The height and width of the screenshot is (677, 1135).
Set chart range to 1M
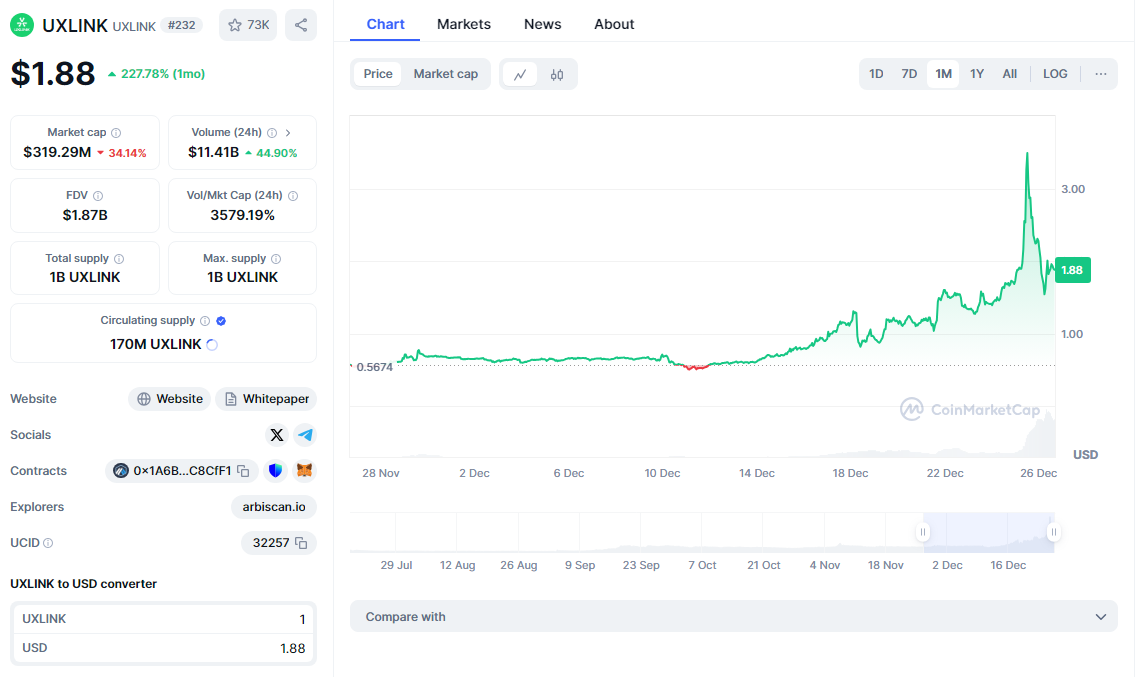coord(943,74)
